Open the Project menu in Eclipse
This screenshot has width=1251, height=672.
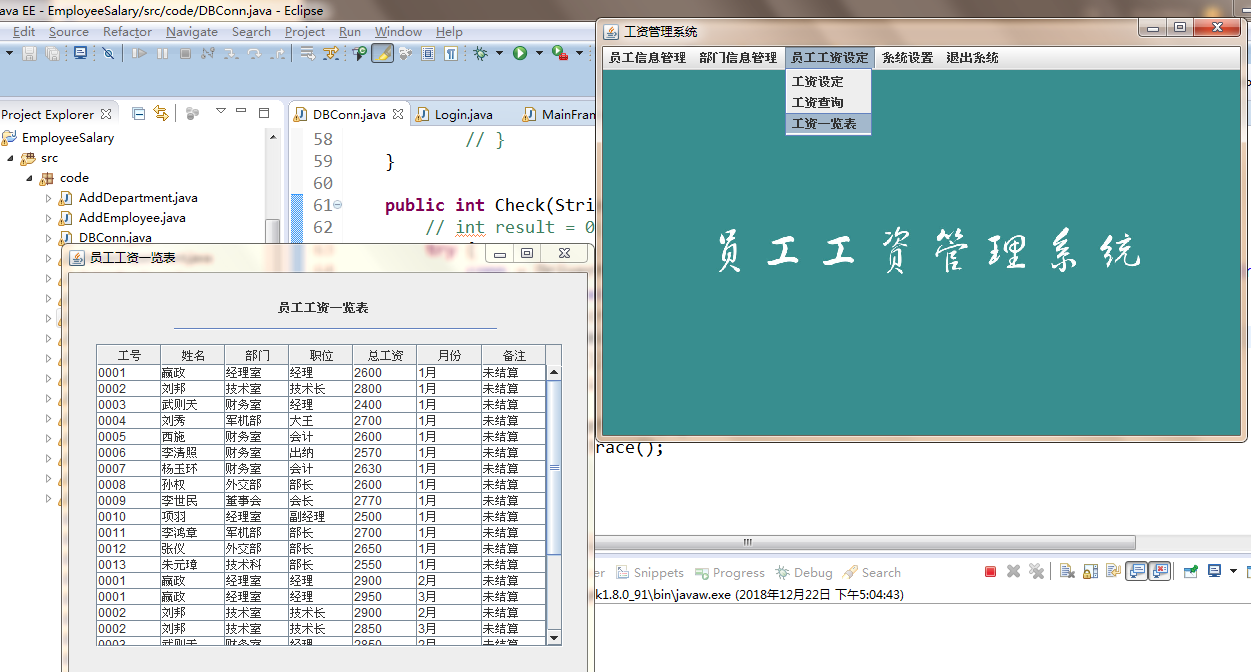(x=305, y=31)
